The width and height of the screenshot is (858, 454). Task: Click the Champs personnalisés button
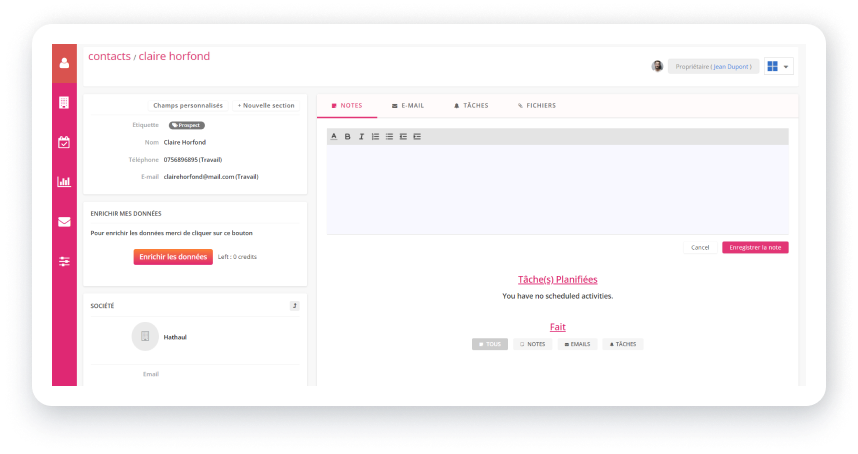tap(188, 106)
